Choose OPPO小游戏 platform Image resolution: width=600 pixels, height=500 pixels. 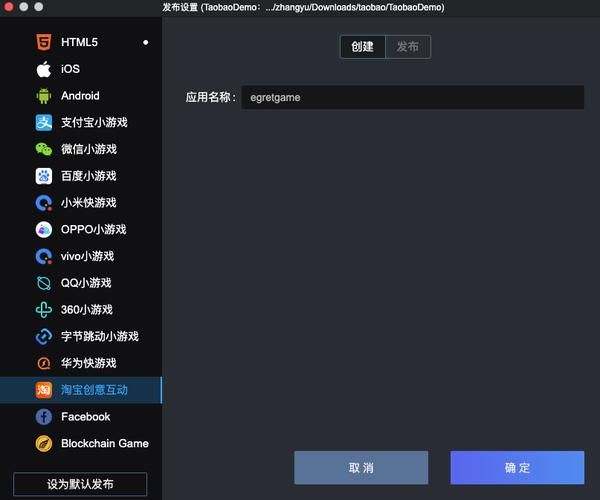[x=93, y=230]
